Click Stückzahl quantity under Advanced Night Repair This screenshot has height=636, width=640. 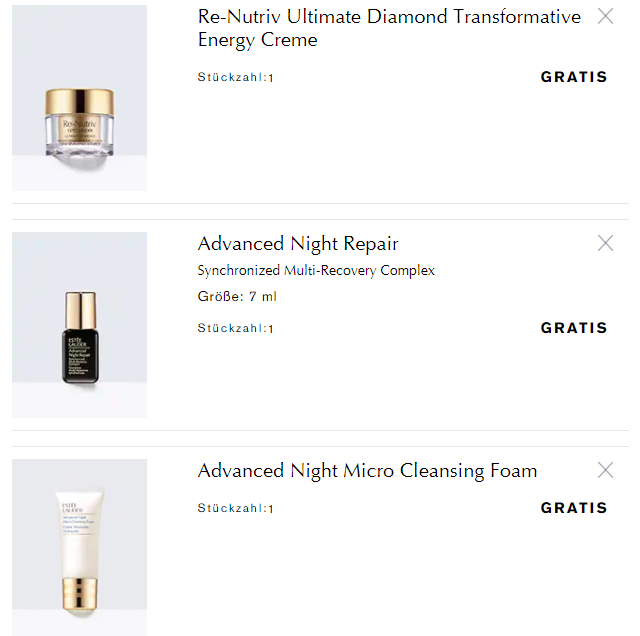[x=236, y=328]
